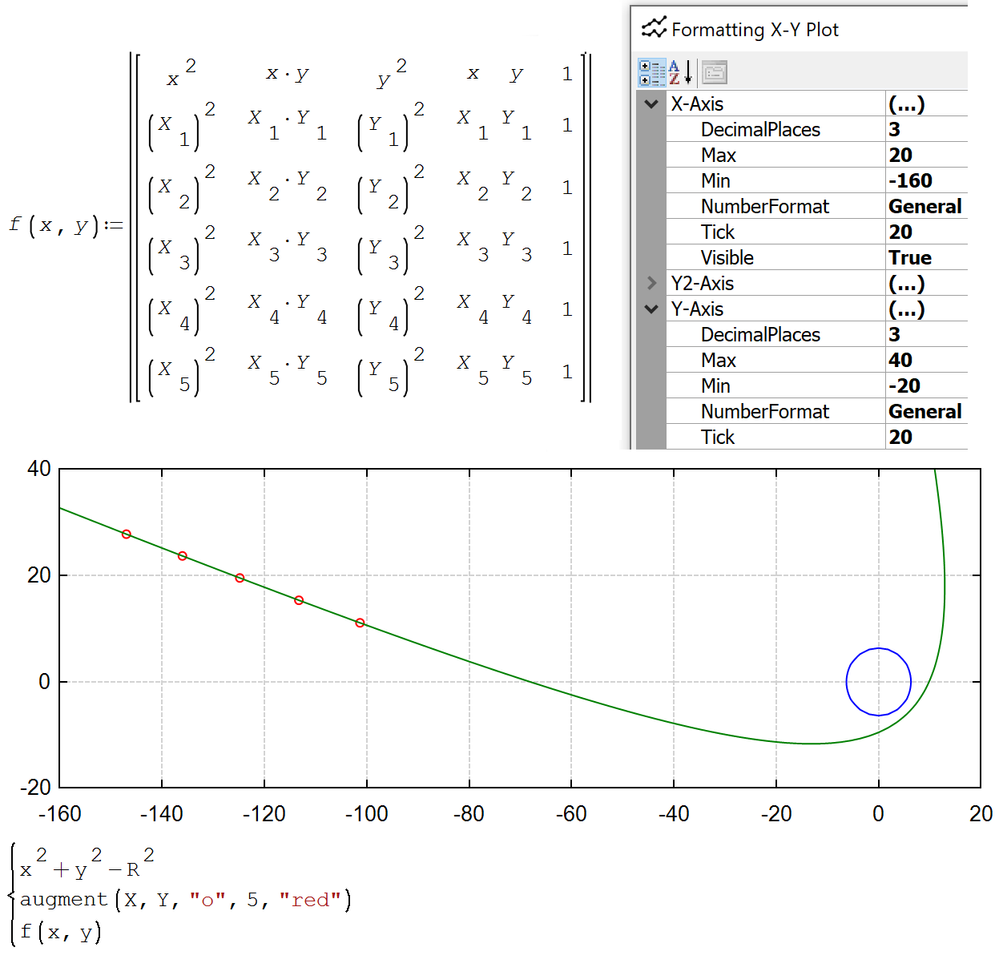Select the Y2-Axis category row
This screenshot has width=999, height=956.
tap(801, 283)
